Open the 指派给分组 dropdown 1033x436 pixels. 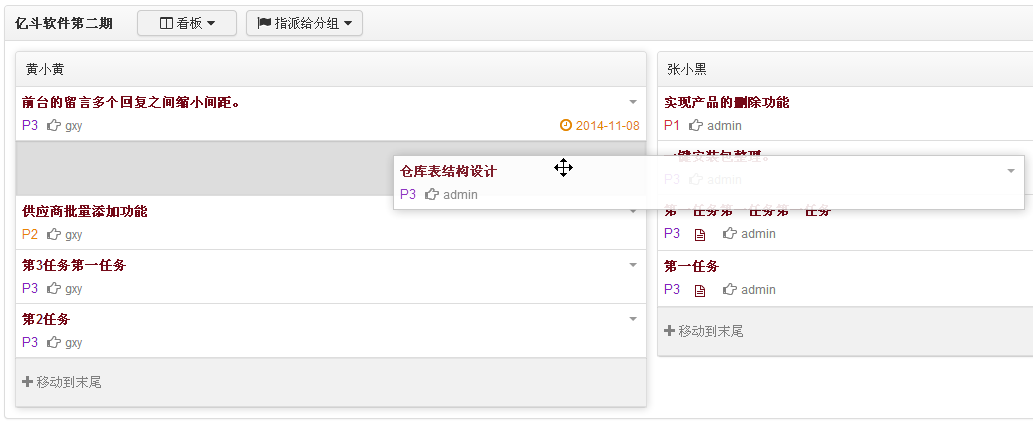coord(304,23)
